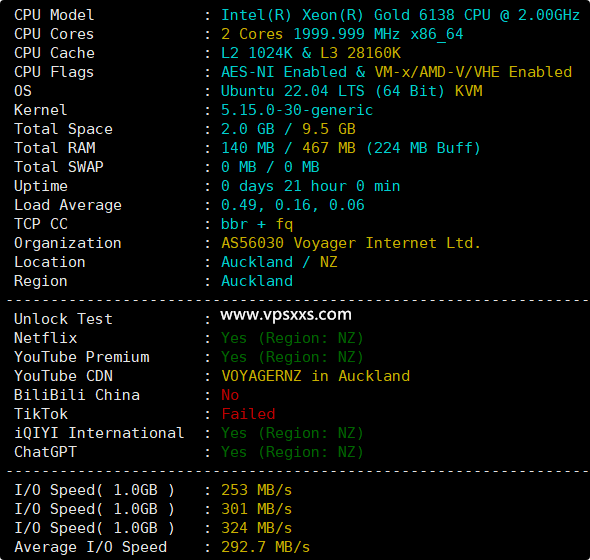Select the CPU Cache L3 28160K value

pyautogui.click(x=360, y=53)
